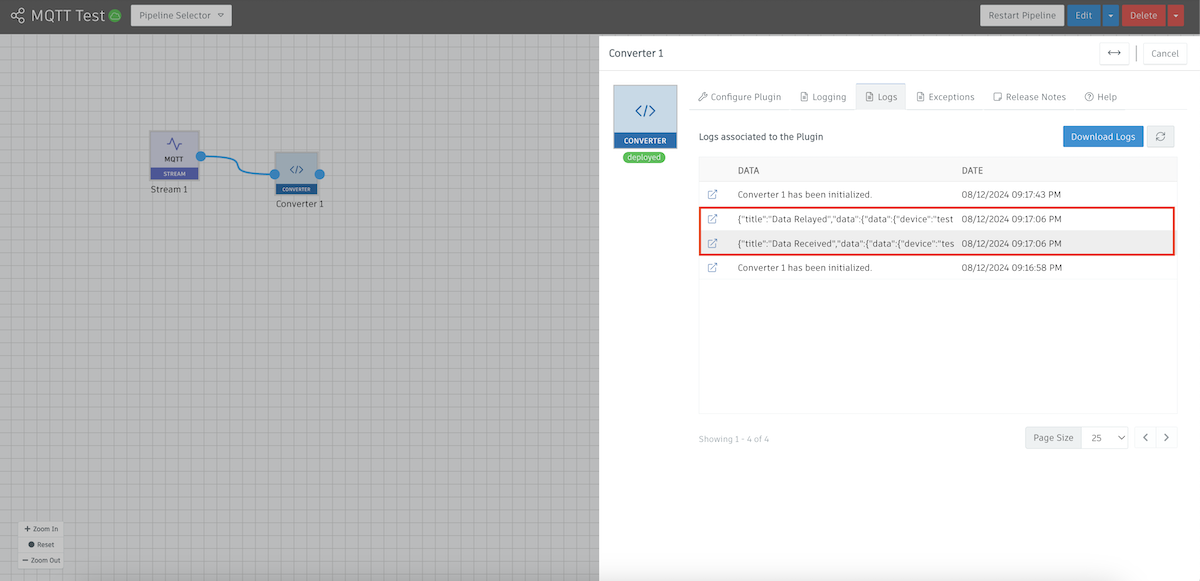1200x581 pixels.
Task: Click the large Converter plugin icon
Action: click(x=645, y=116)
